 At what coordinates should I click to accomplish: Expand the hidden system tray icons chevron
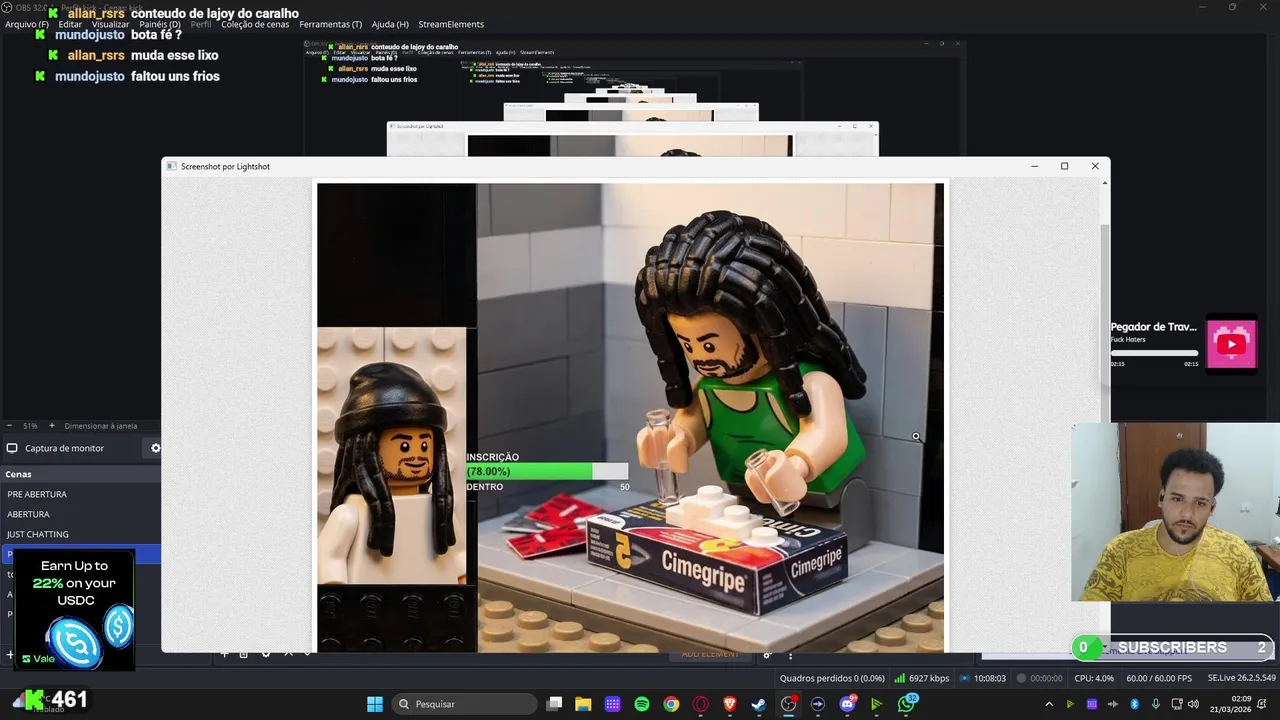click(1049, 704)
